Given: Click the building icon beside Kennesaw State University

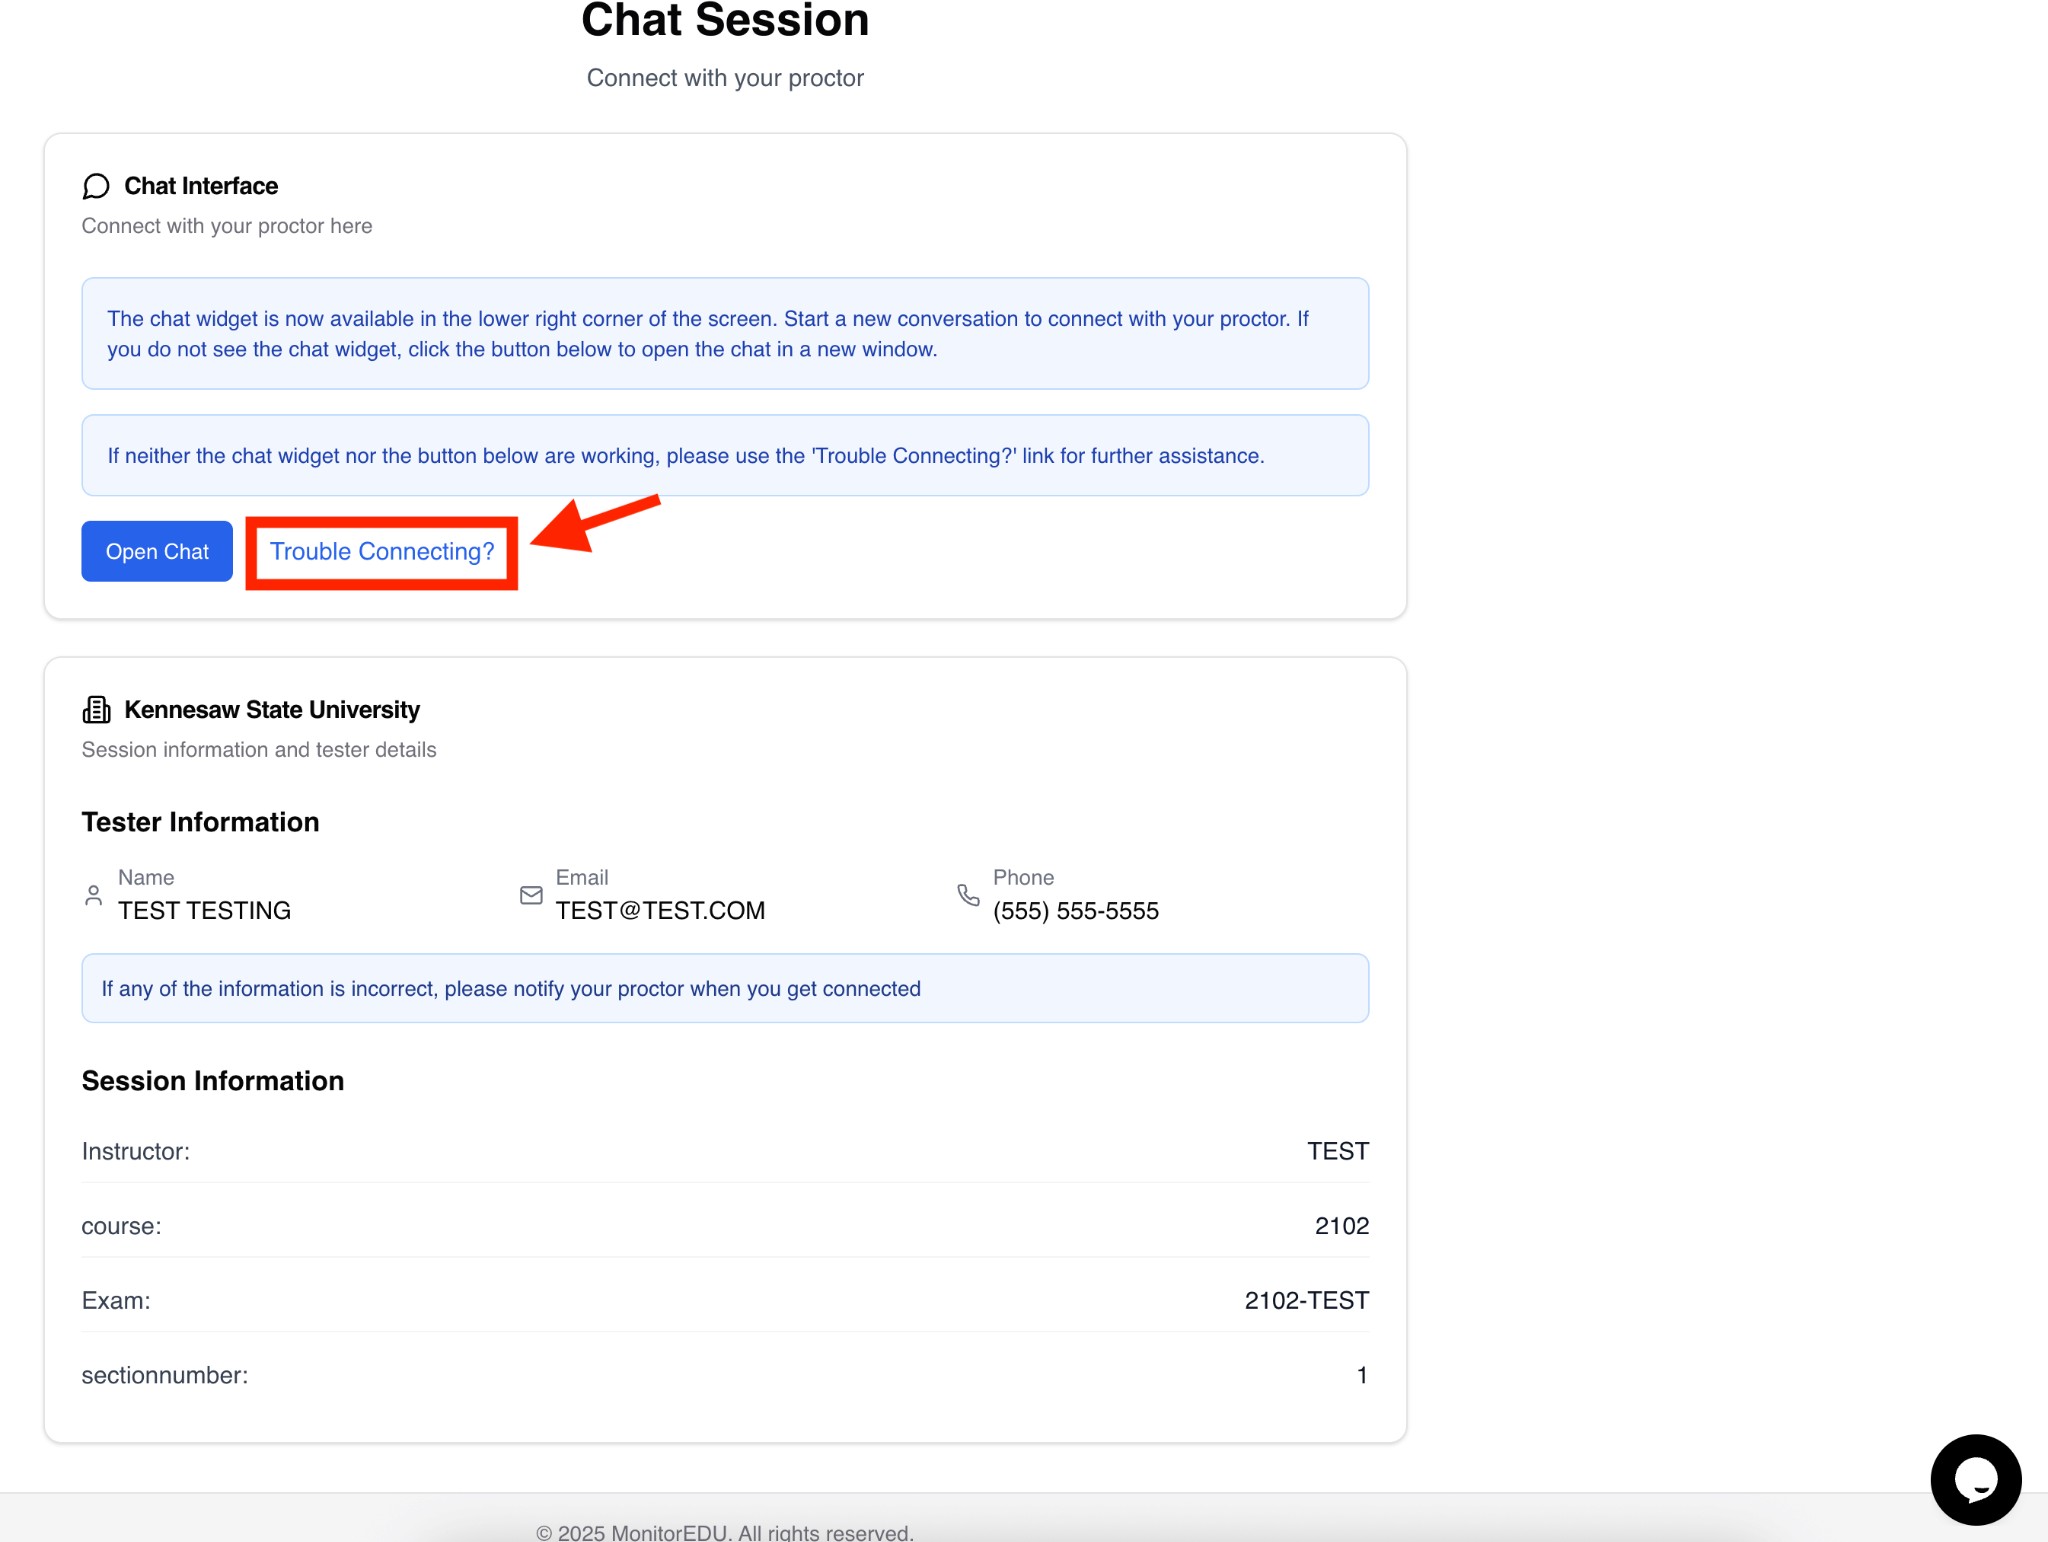Looking at the screenshot, I should (96, 710).
